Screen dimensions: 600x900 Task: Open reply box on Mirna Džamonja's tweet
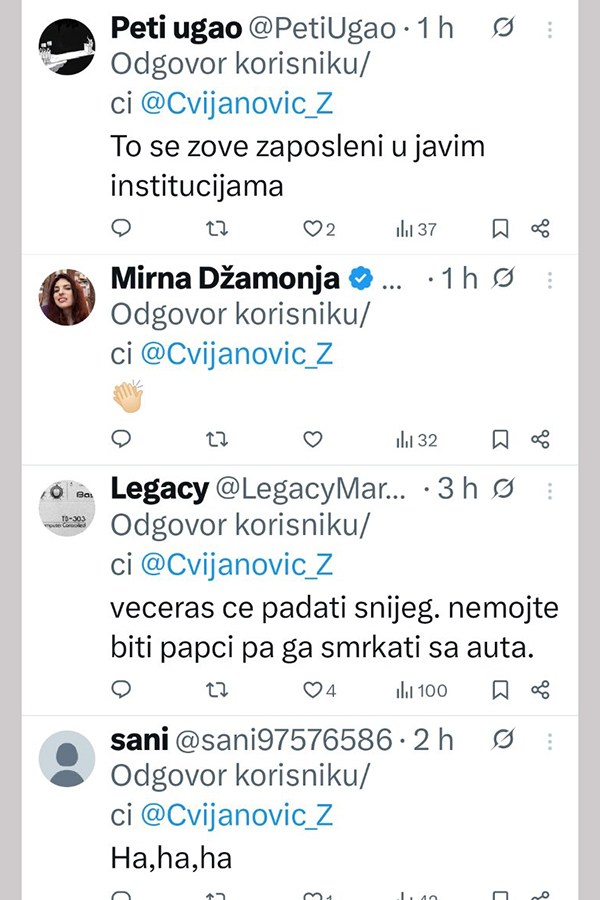pyautogui.click(x=121, y=439)
